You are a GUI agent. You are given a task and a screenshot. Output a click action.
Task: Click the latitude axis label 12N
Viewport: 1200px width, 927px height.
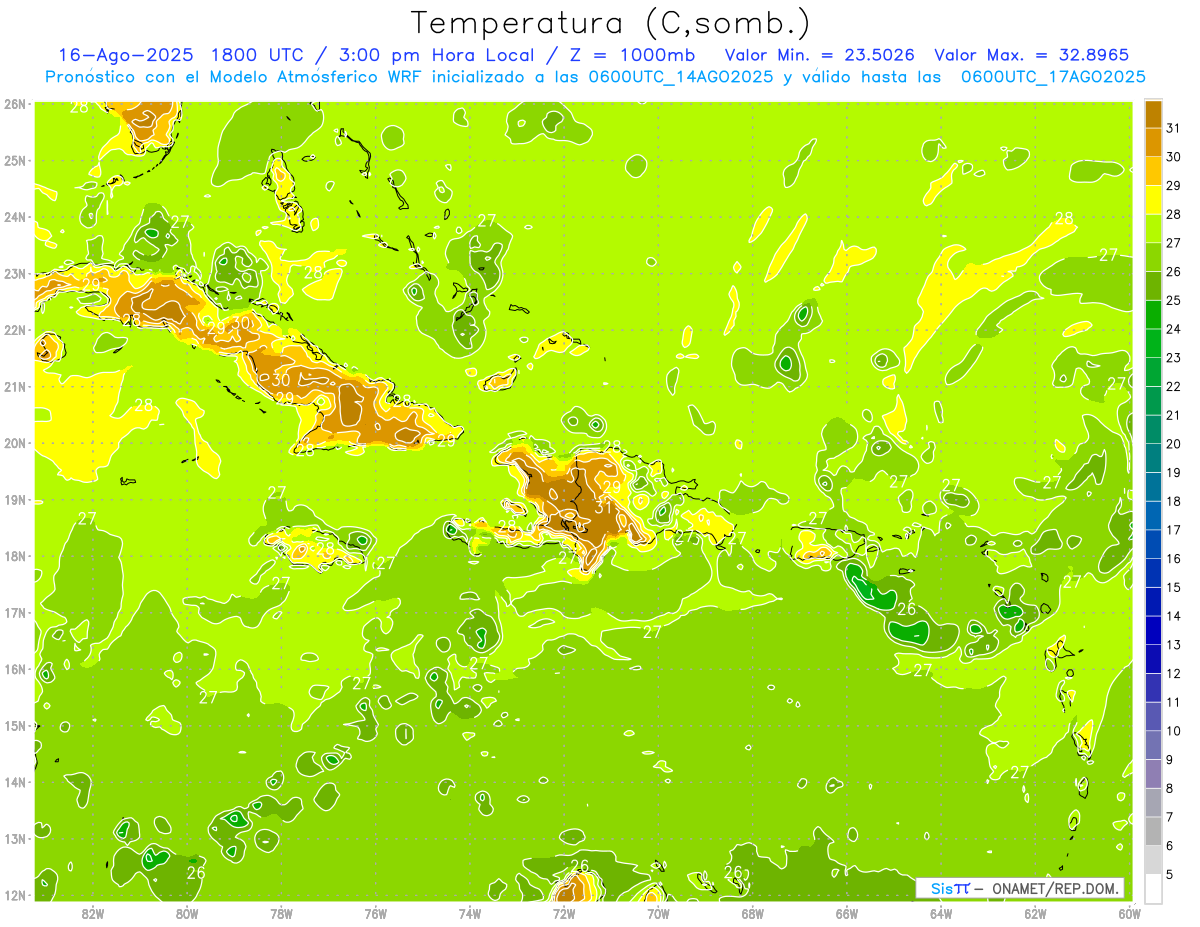pos(15,895)
